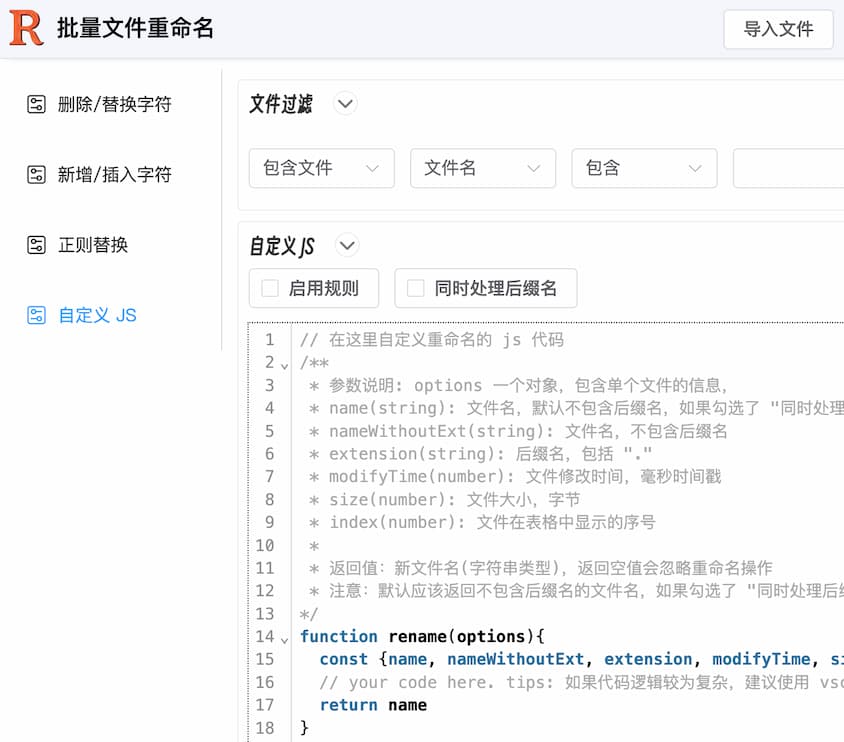Select the 正则替换 menu item
The height and width of the screenshot is (742, 844).
coord(93,245)
